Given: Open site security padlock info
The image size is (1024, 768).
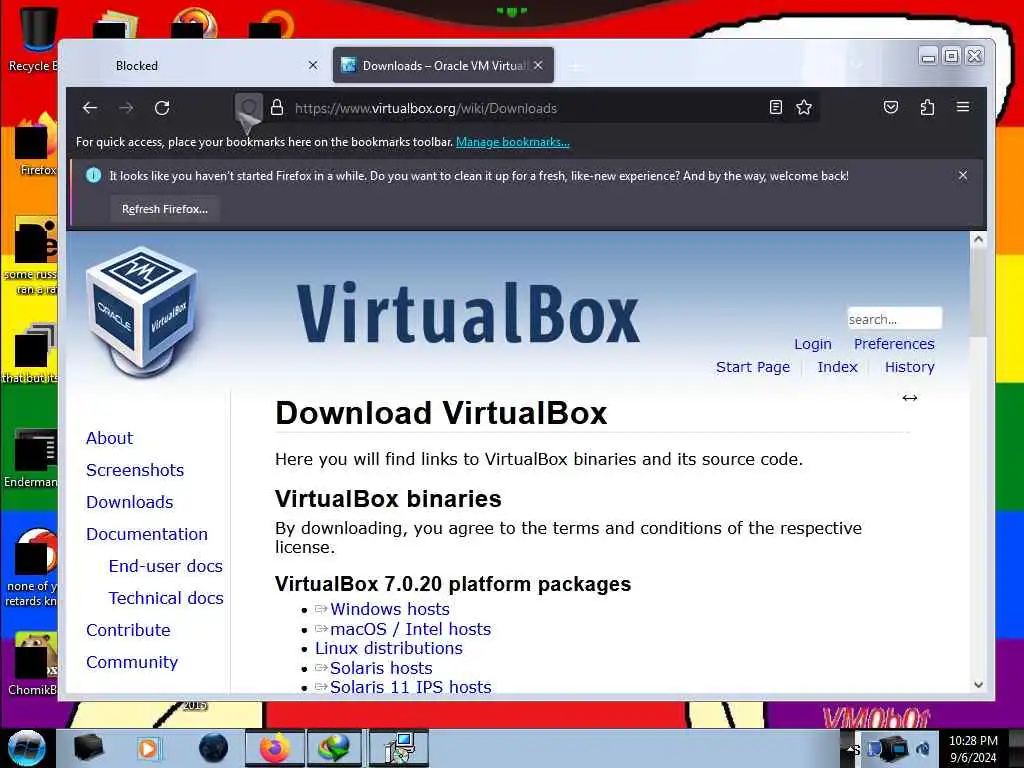Looking at the screenshot, I should point(277,108).
